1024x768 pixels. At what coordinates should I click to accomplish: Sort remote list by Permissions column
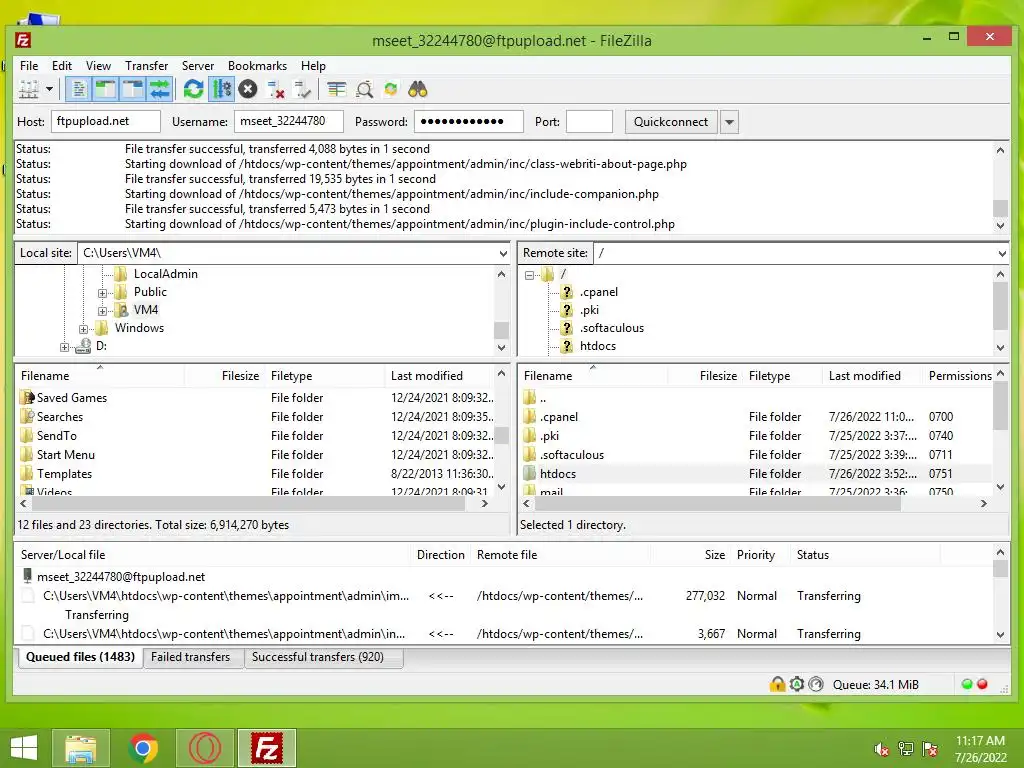pos(960,376)
